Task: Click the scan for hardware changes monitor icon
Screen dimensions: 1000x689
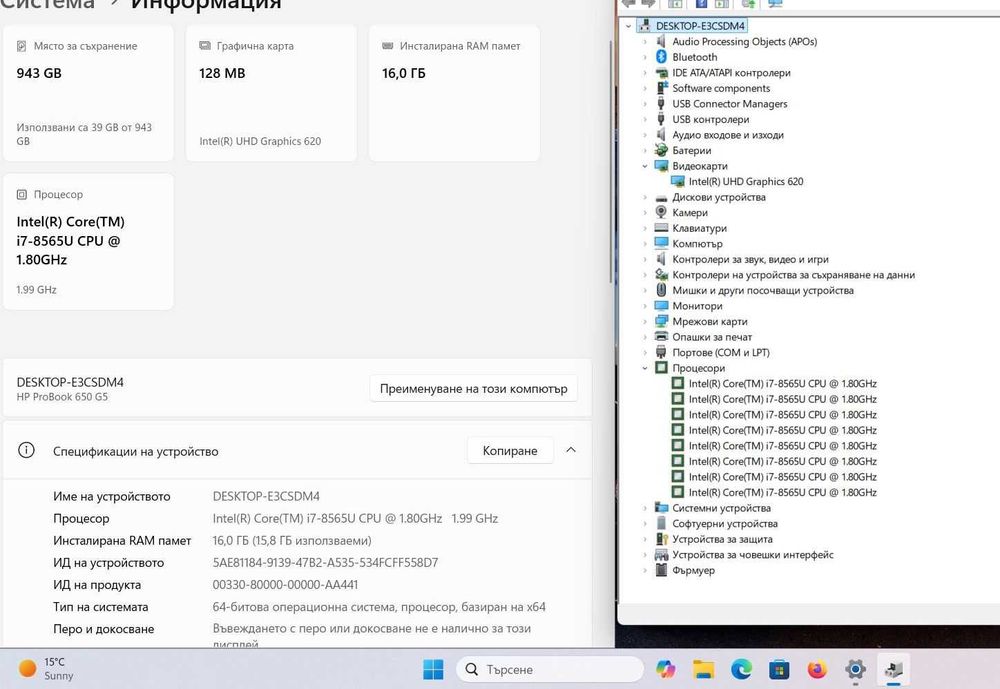Action: [x=775, y=4]
